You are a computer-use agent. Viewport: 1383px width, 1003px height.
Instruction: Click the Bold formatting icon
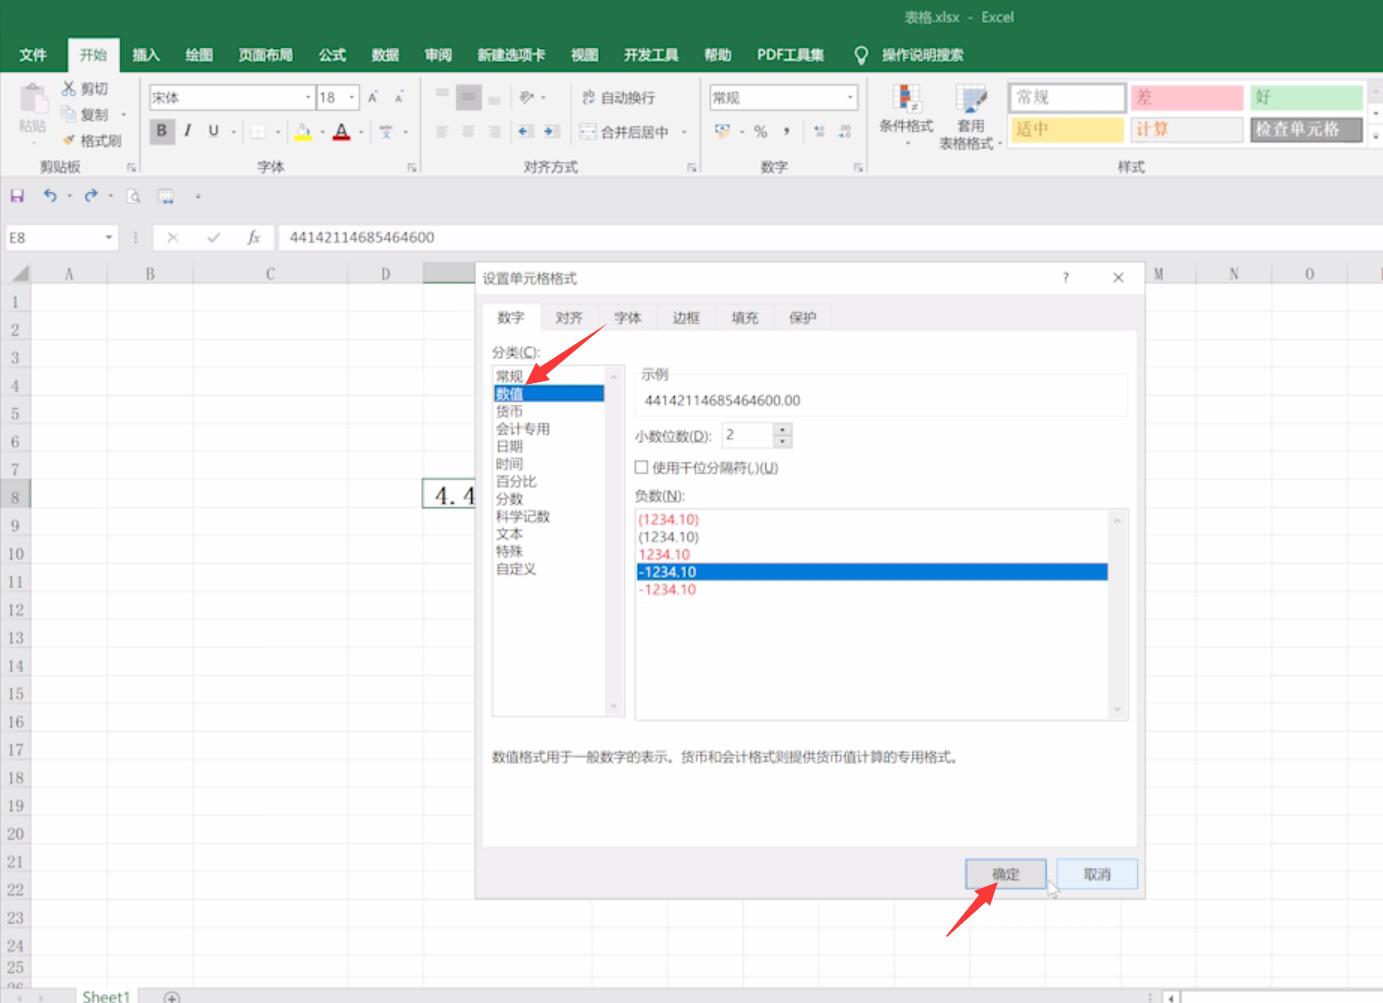pos(161,131)
